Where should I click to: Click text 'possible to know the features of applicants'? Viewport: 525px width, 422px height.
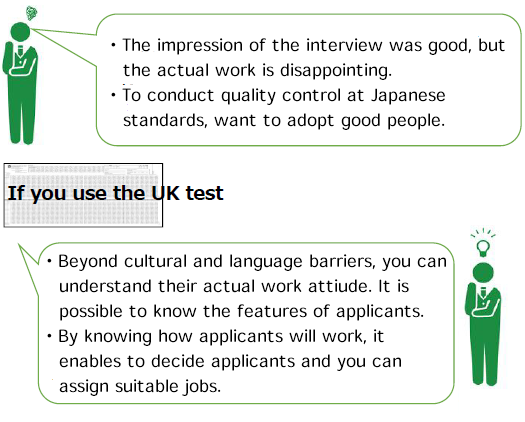click(241, 311)
